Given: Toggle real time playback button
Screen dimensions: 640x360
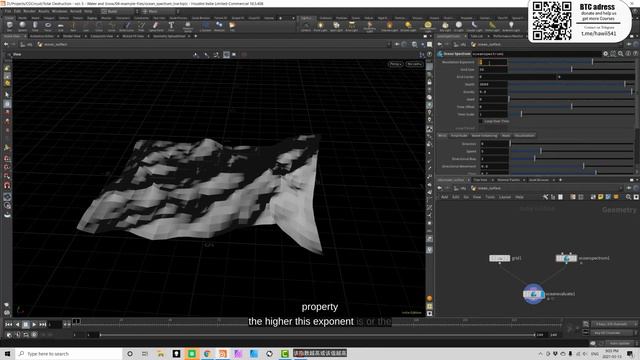Looking at the screenshot, I should 10,334.
